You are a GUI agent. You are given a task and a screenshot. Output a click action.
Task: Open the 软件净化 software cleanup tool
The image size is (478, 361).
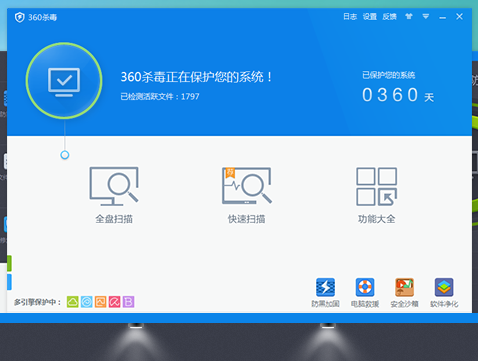coord(444,292)
